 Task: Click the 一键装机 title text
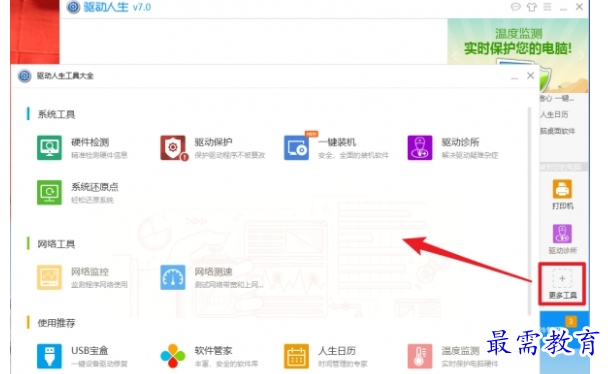[337, 142]
